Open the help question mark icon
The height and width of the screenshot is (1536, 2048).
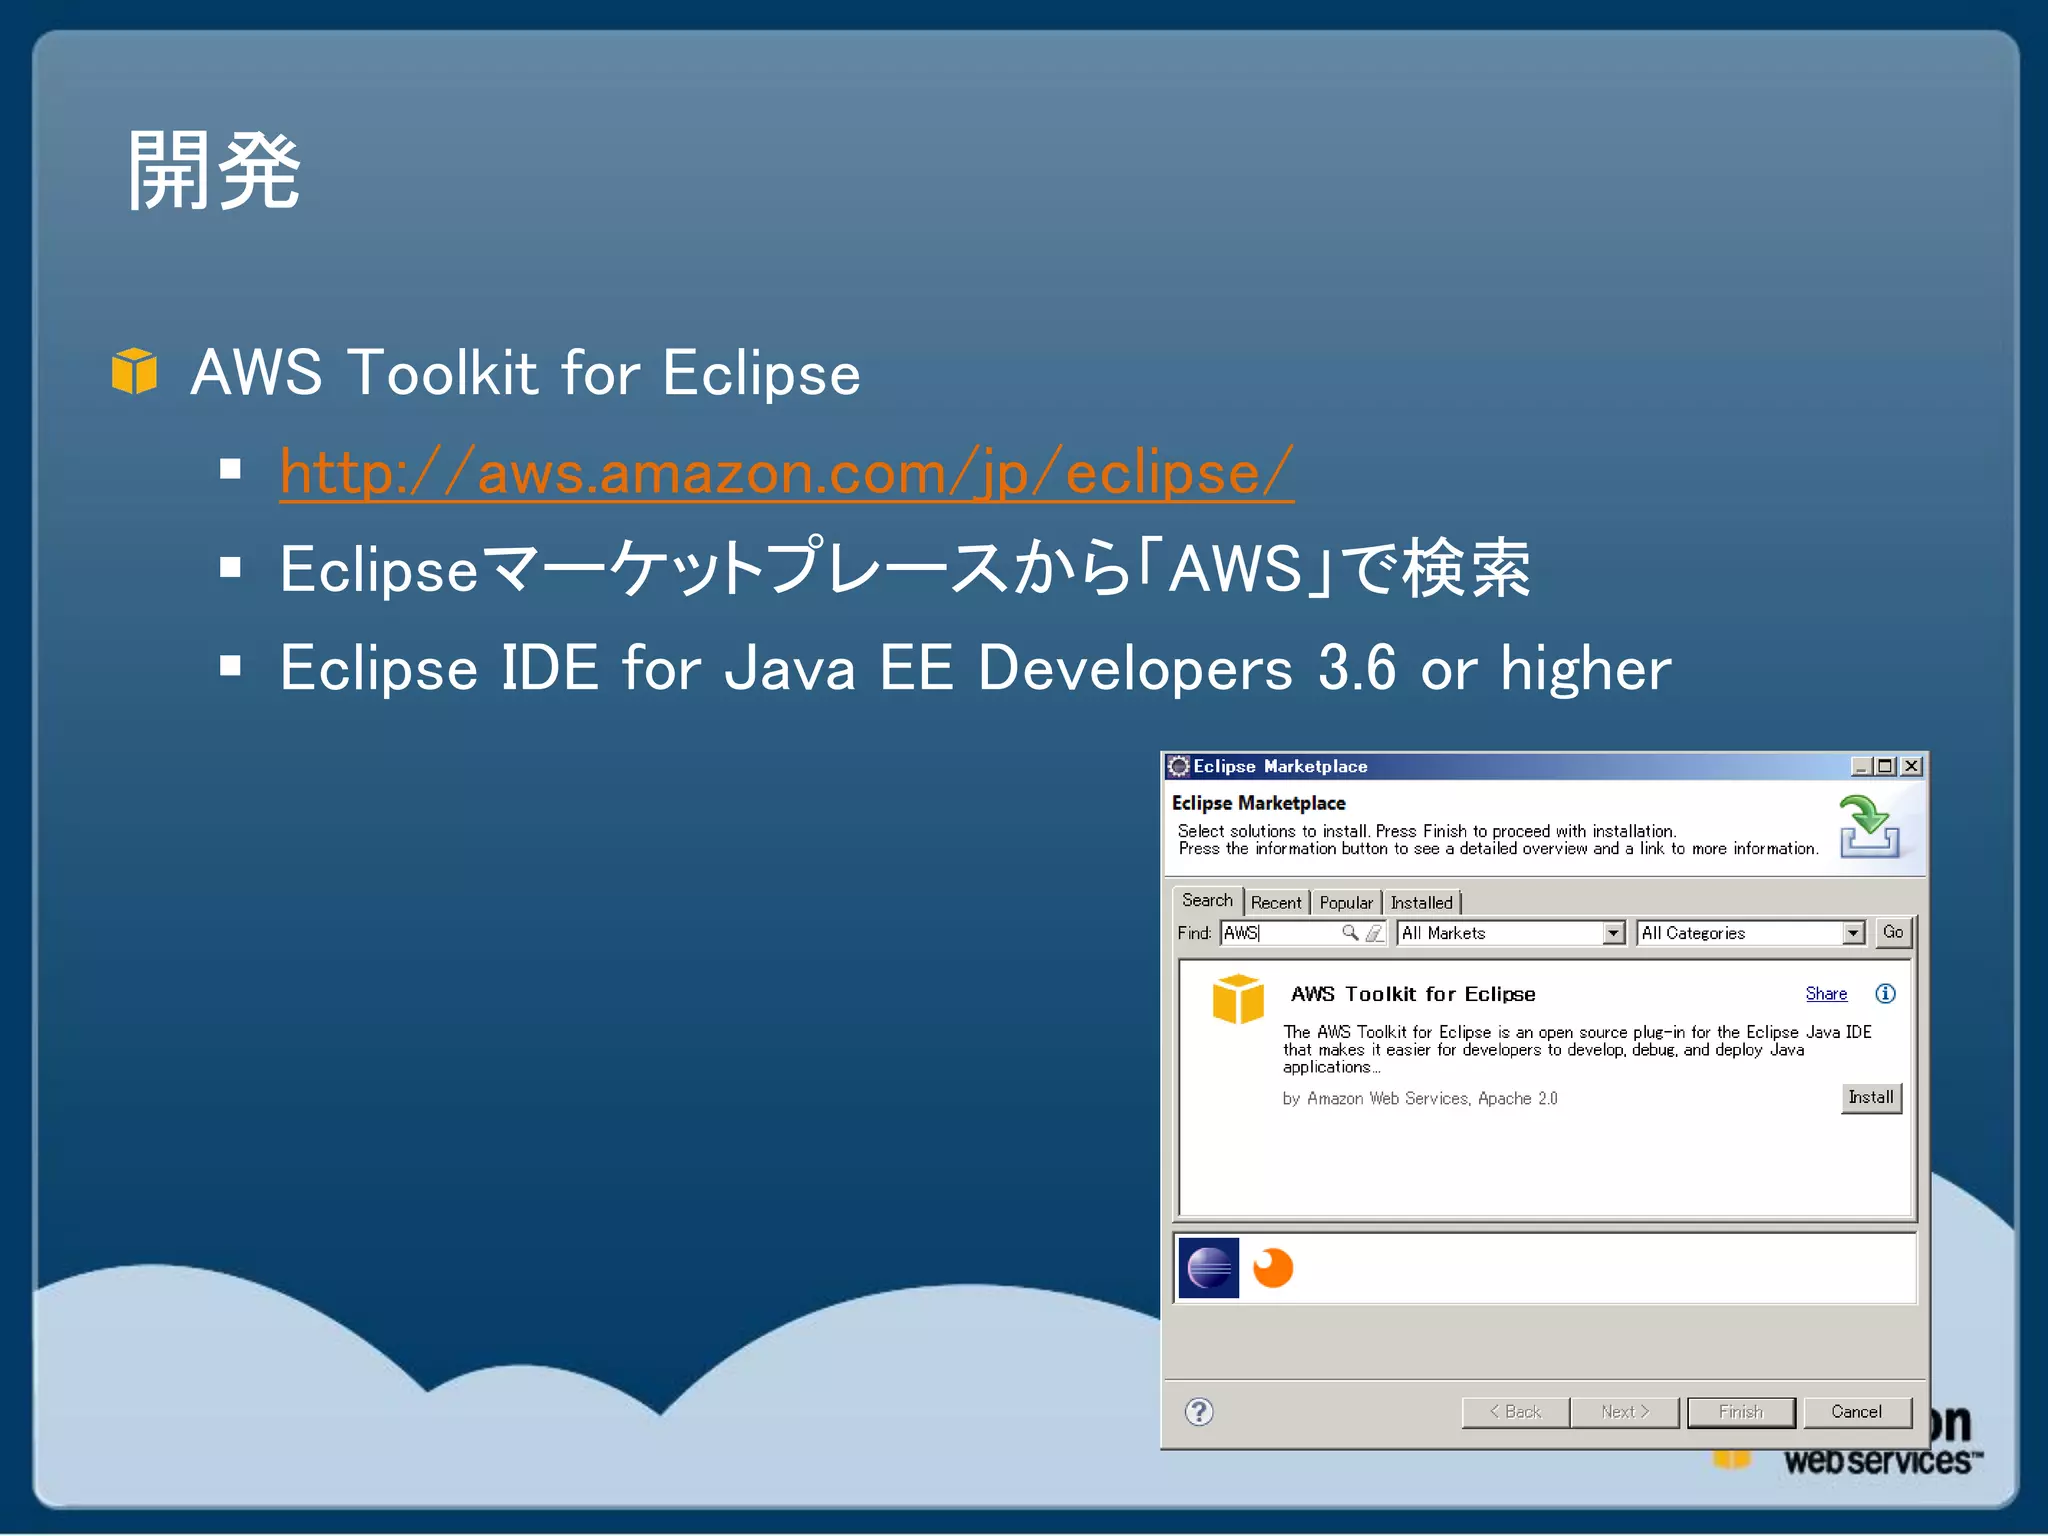click(x=1199, y=1411)
